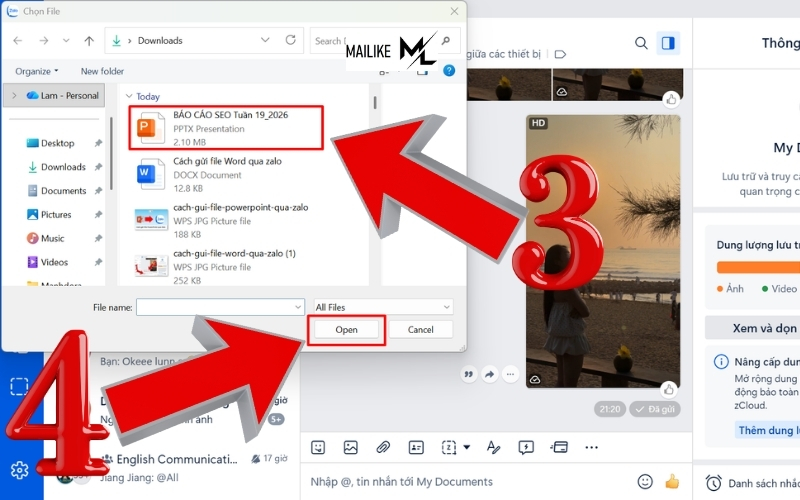The height and width of the screenshot is (500, 800).
Task: Quote reply to the photo message
Action: pyautogui.click(x=468, y=374)
